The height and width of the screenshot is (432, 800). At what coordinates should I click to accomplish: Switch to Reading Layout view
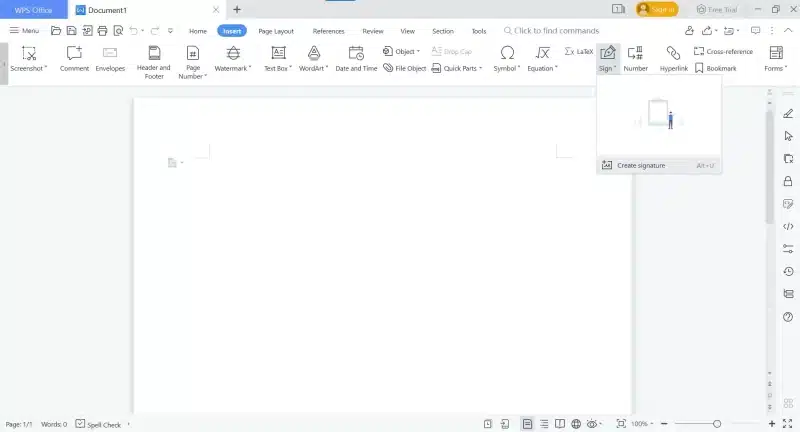(x=560, y=424)
